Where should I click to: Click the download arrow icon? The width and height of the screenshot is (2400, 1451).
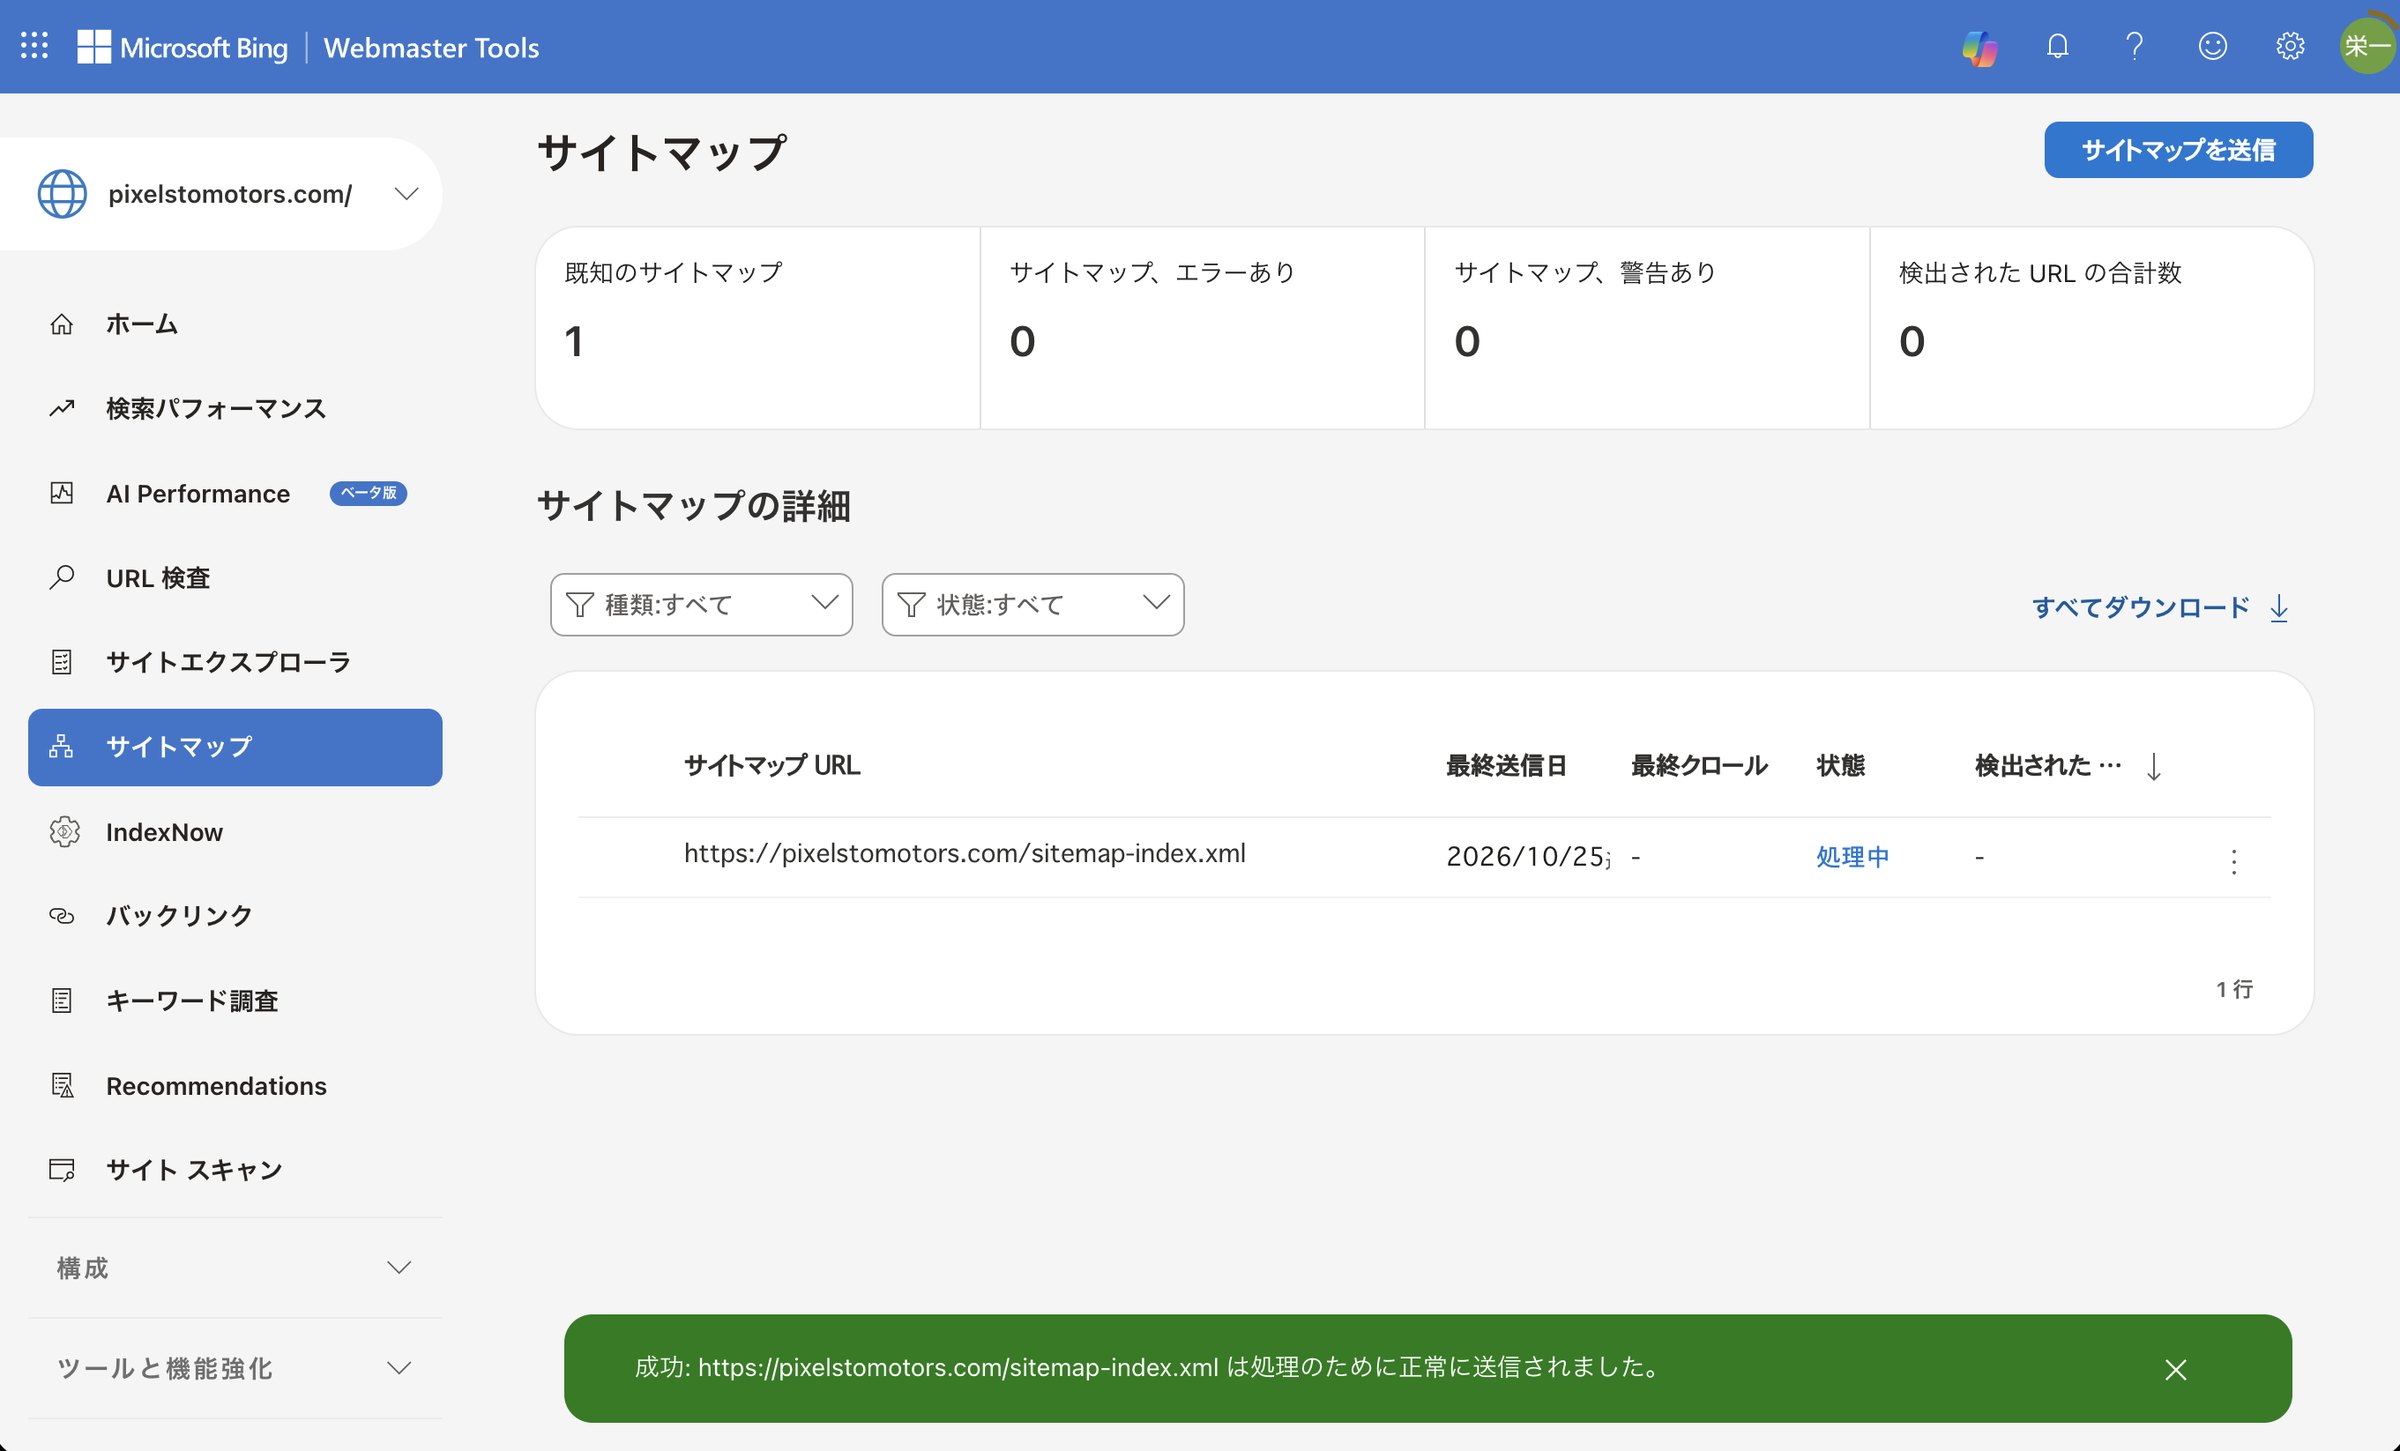click(2279, 608)
